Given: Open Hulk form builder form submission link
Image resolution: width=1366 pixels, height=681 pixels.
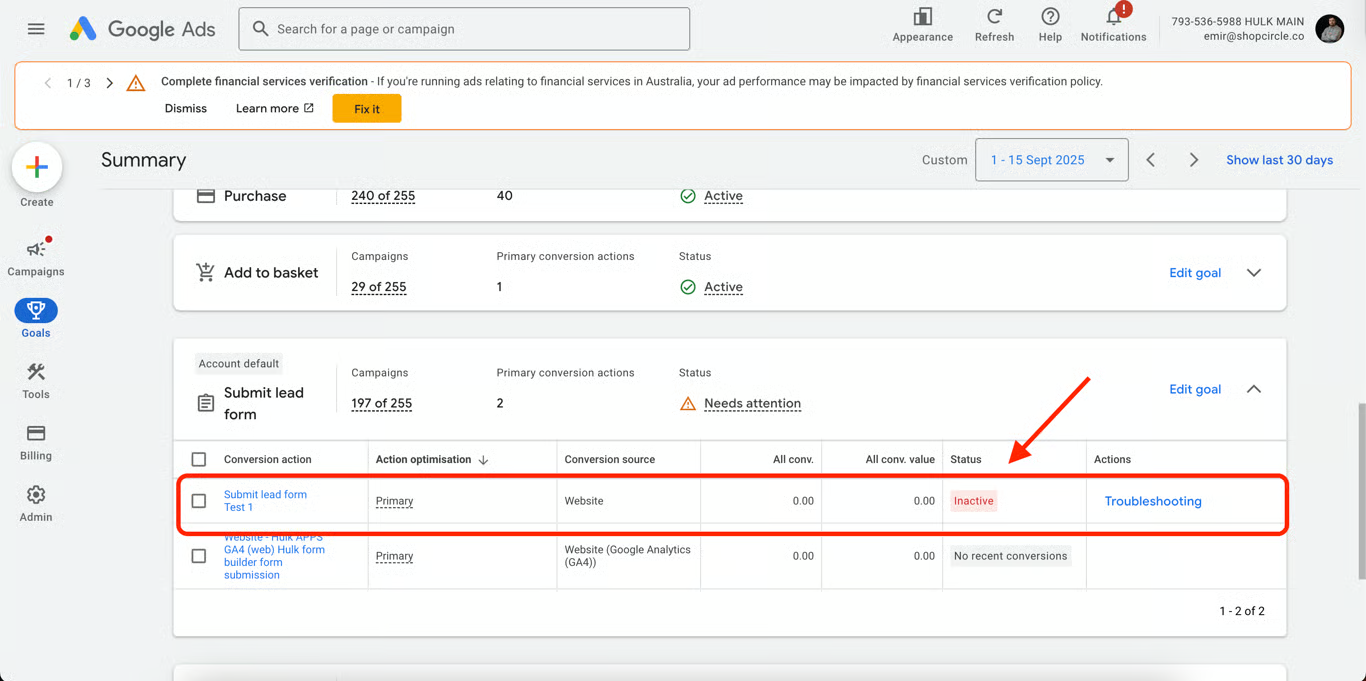Looking at the screenshot, I should pos(274,556).
